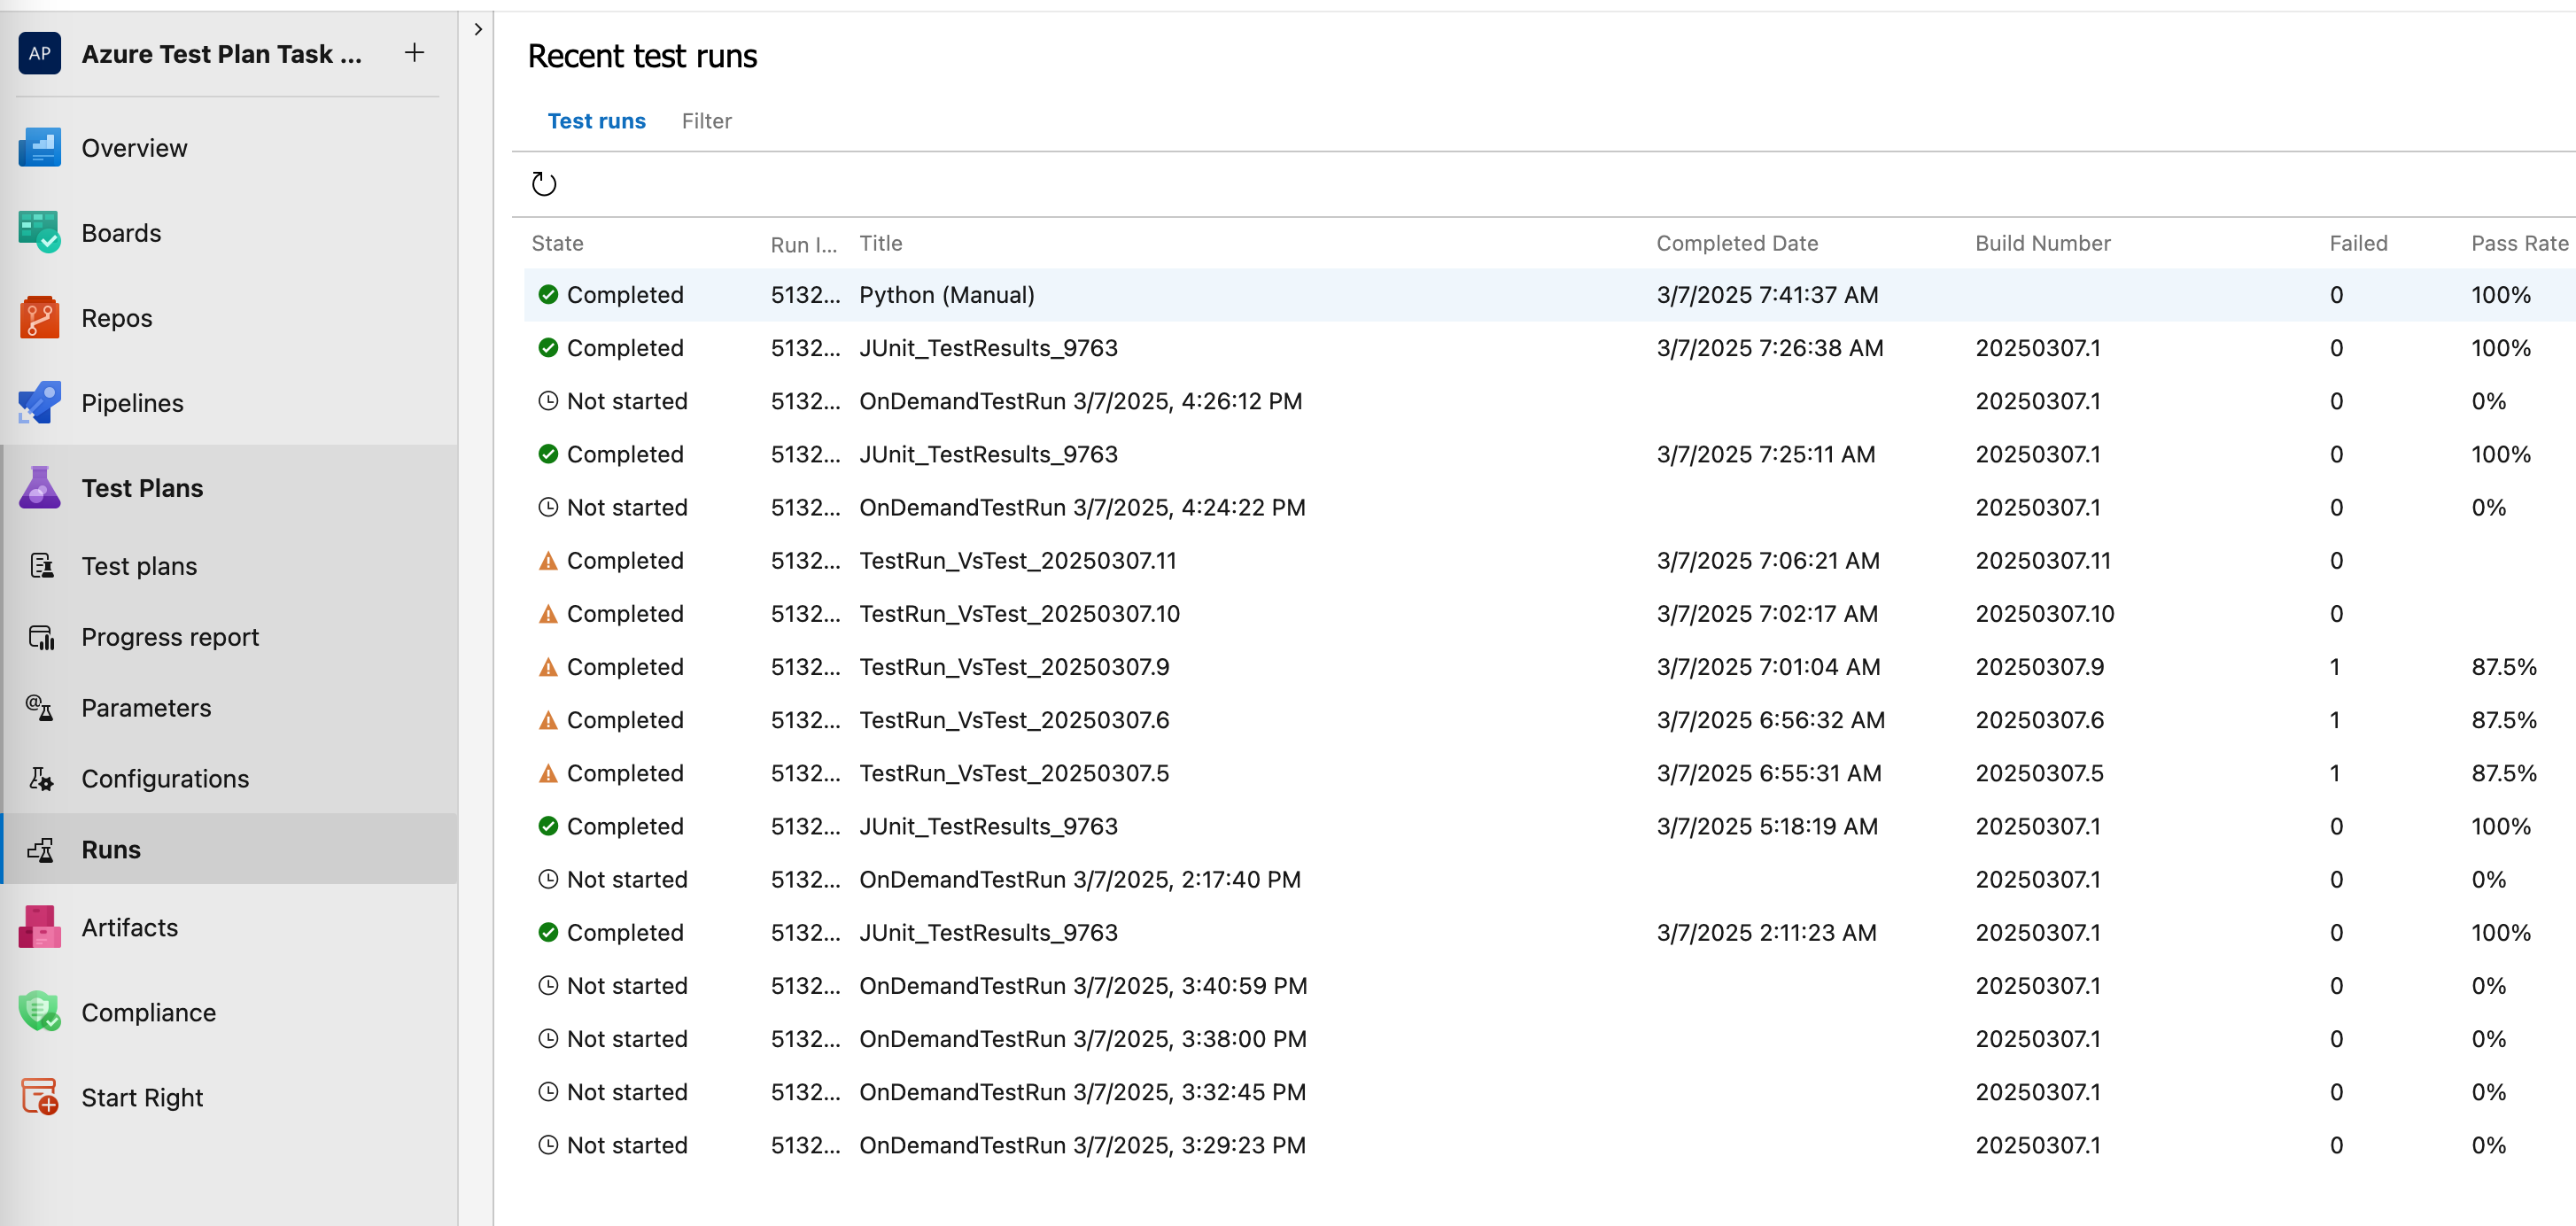Collapse the navigation sidebar chevron
This screenshot has width=2576, height=1226.
coord(478,29)
